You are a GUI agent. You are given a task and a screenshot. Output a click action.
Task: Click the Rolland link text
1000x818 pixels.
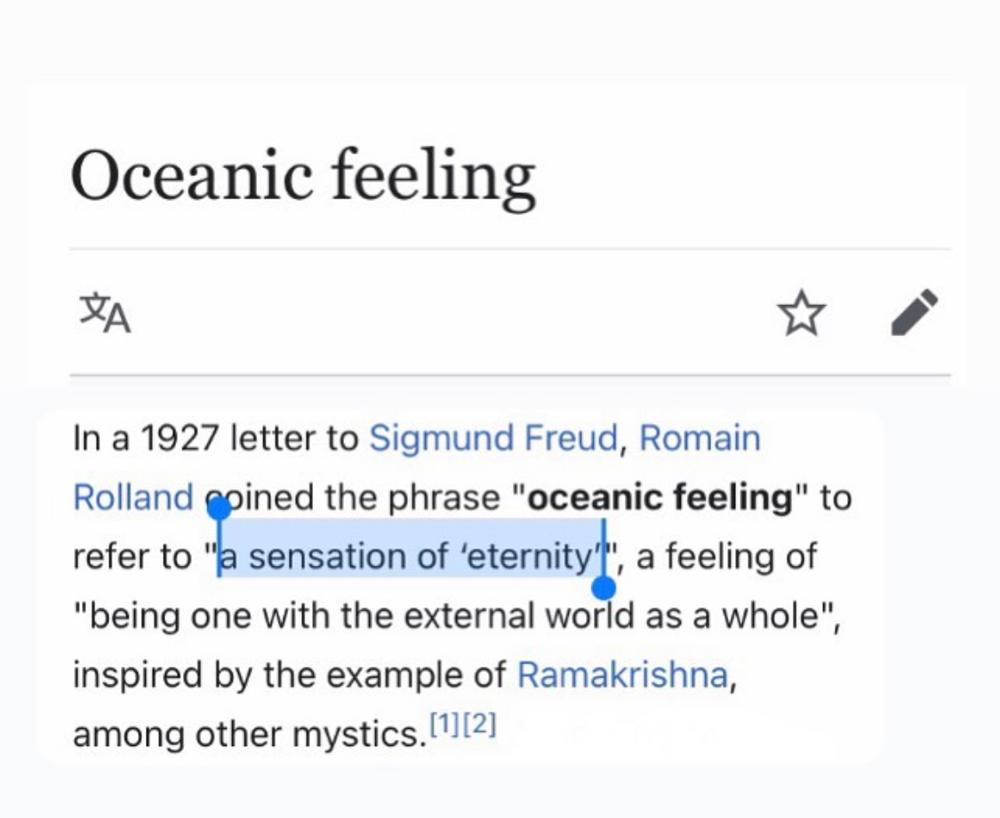point(133,497)
